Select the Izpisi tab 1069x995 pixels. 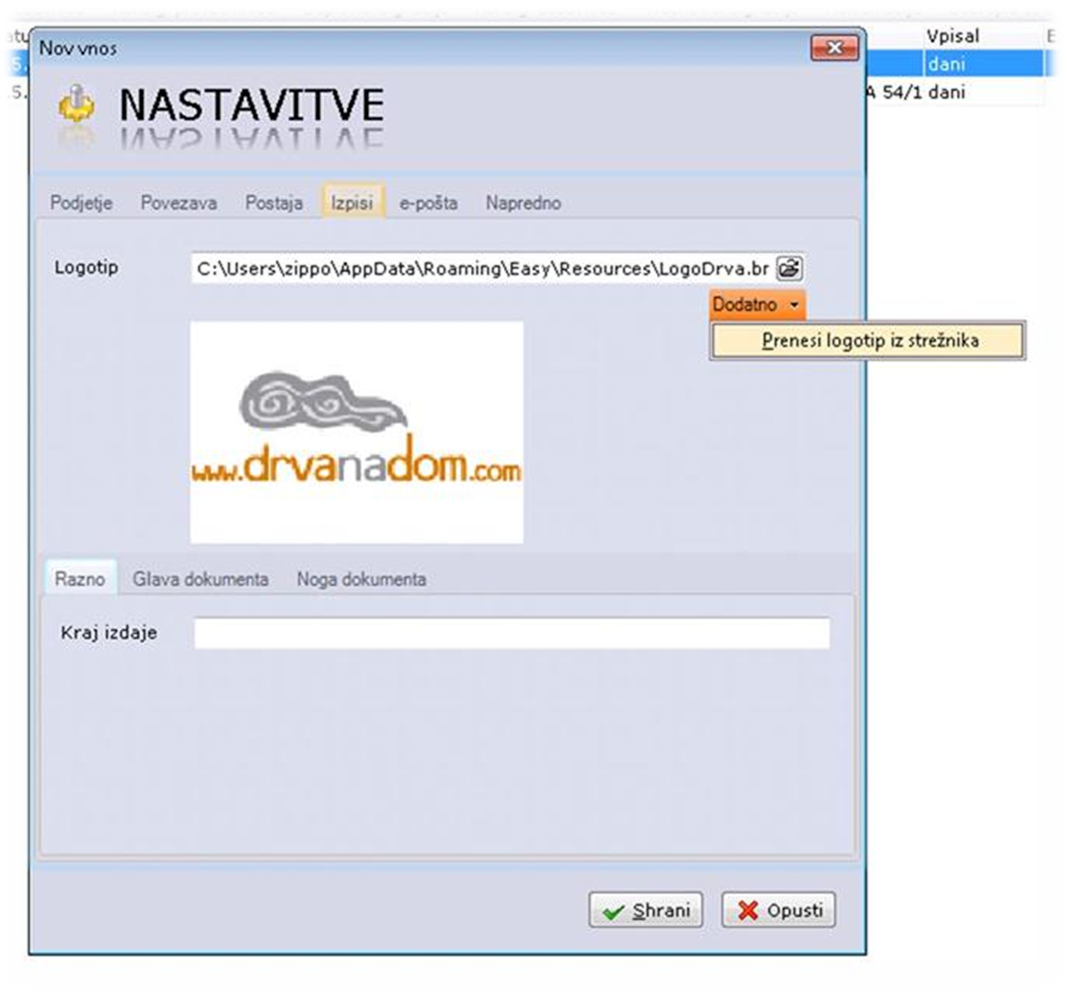(352, 202)
